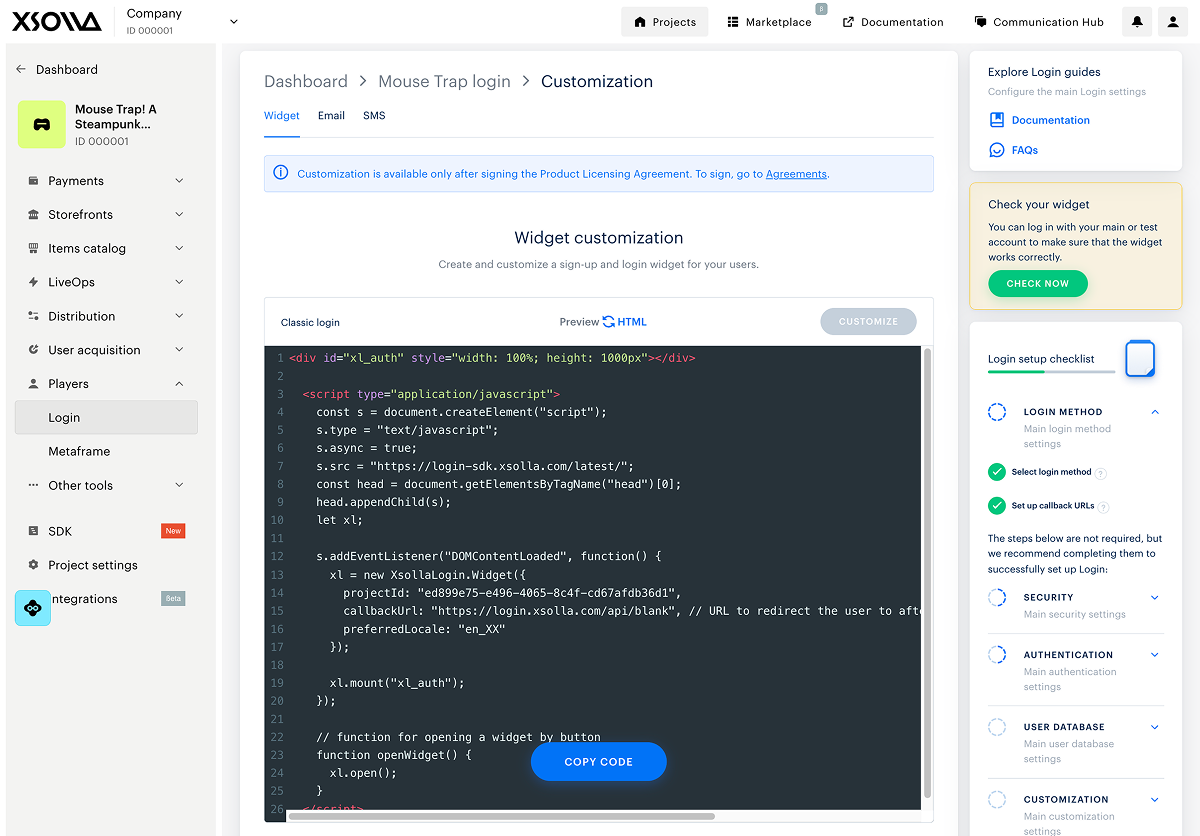This screenshot has width=1200, height=836.
Task: Click the Login setup checklist progress bar
Action: [1050, 371]
